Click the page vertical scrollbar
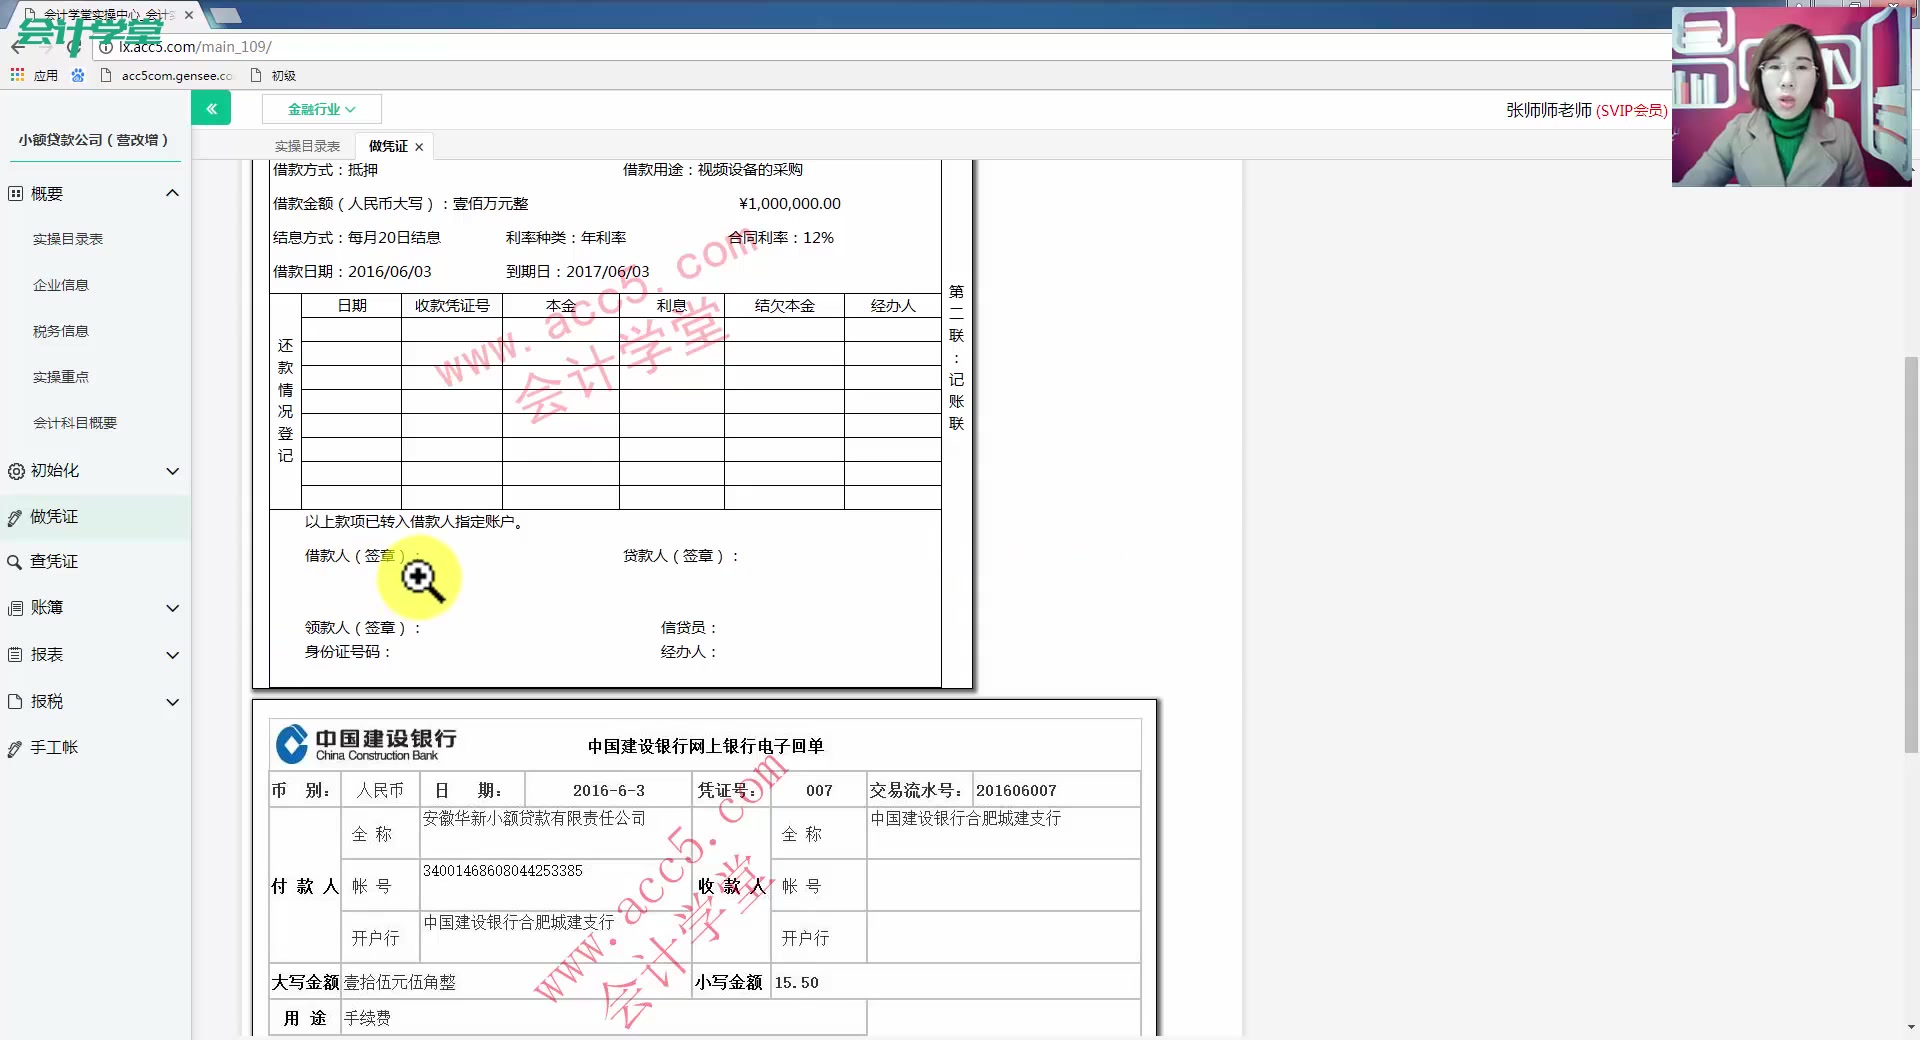The image size is (1920, 1040). coord(1911,554)
